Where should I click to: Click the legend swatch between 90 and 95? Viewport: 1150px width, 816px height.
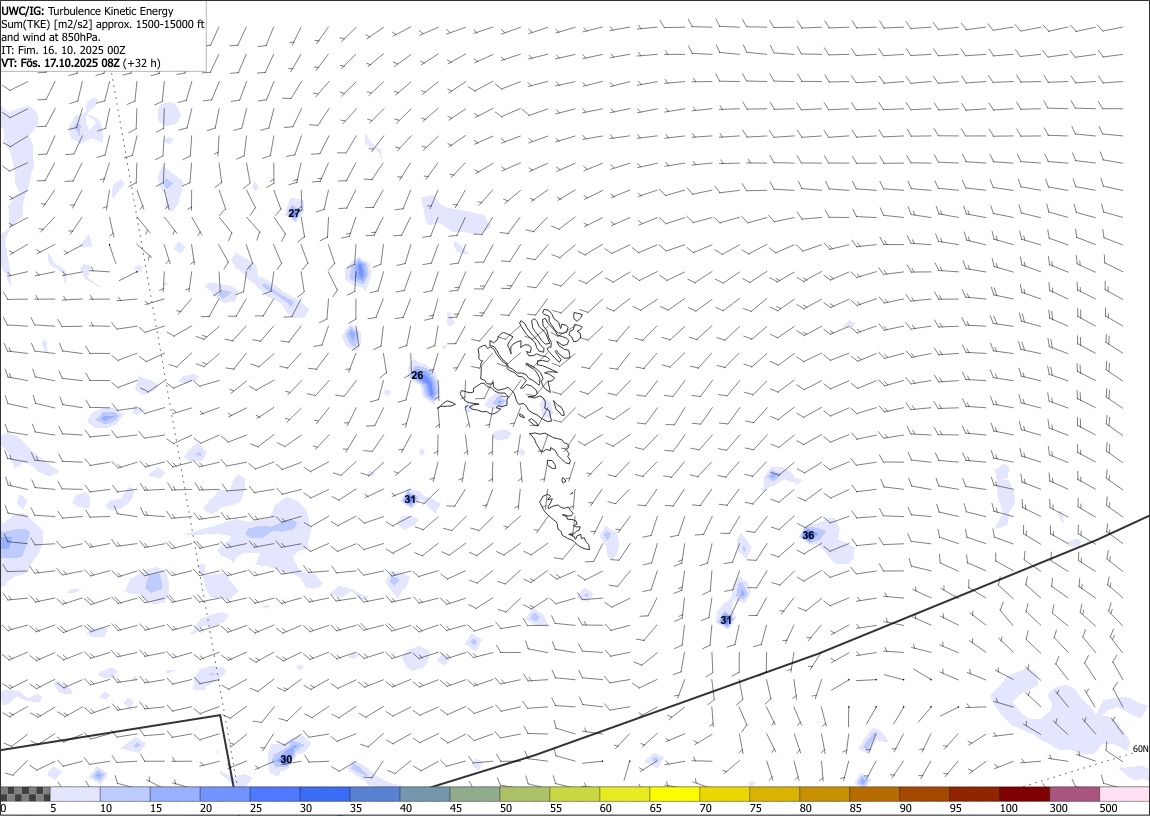[923, 794]
